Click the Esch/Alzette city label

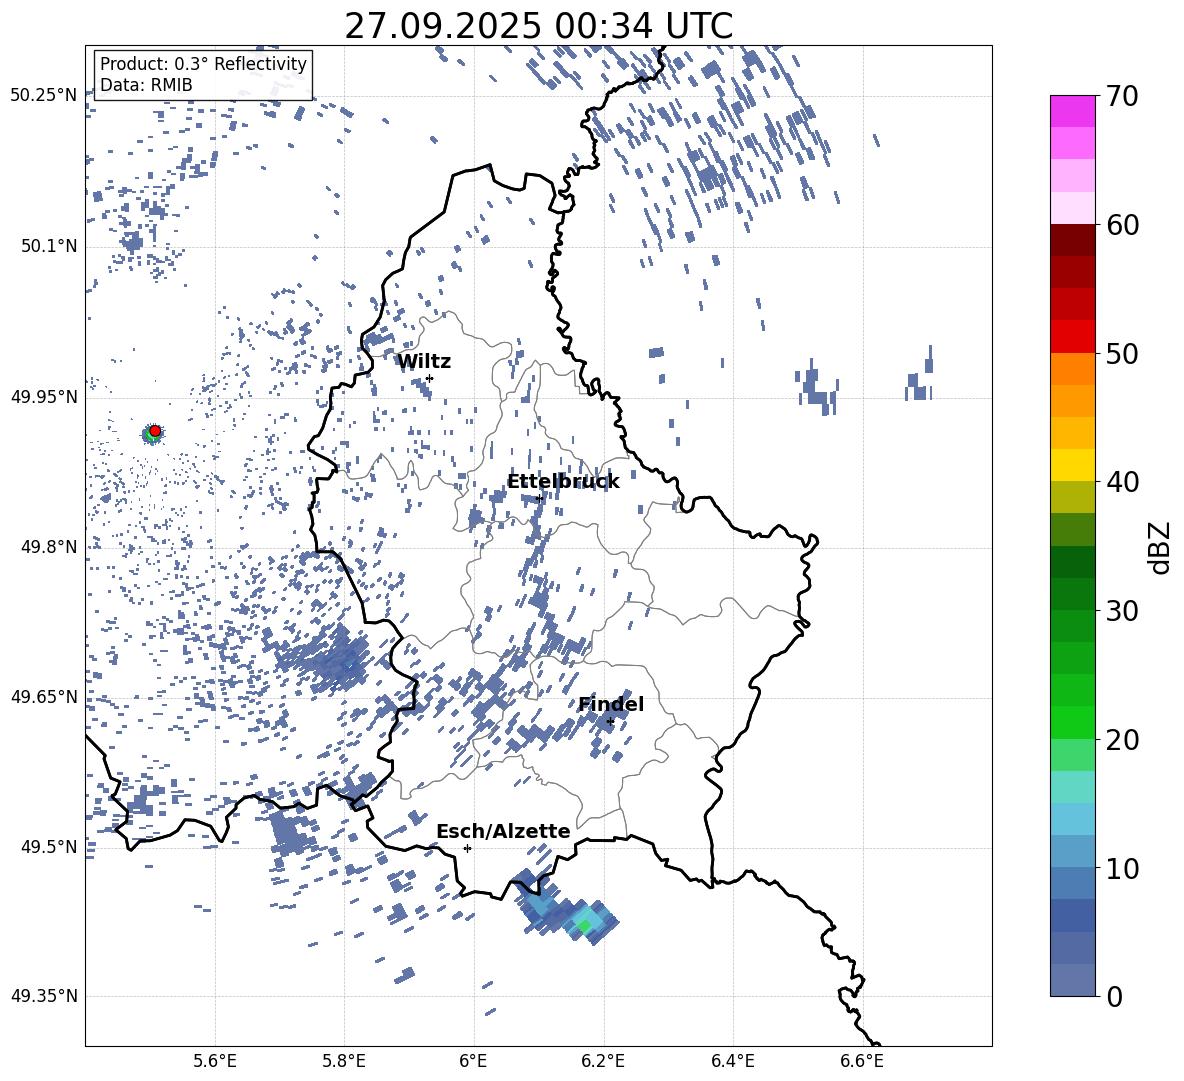(x=503, y=831)
